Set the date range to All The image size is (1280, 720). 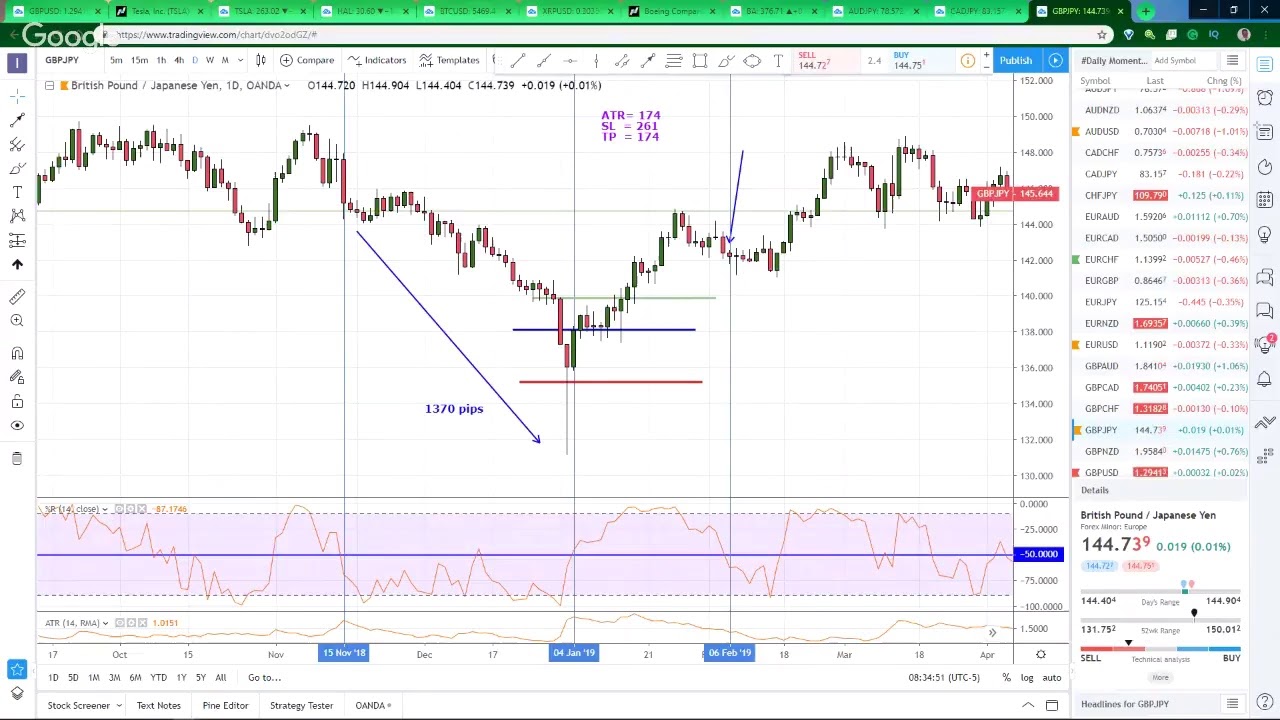click(220, 678)
